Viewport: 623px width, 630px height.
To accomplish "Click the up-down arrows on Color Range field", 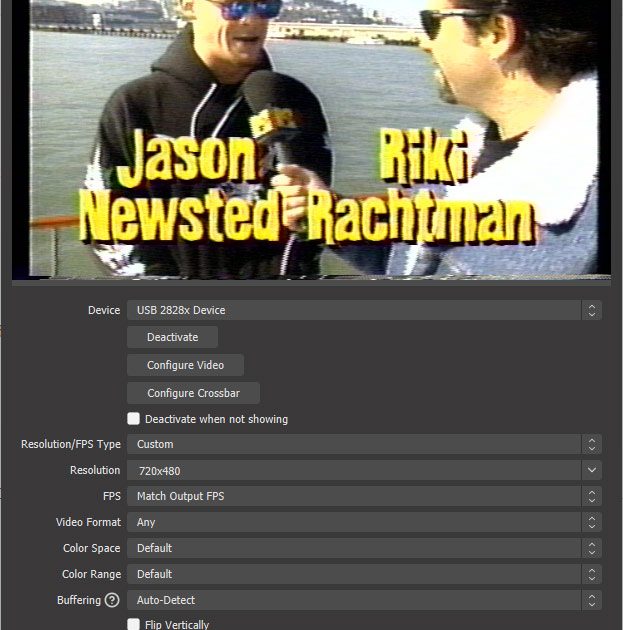I will [591, 574].
